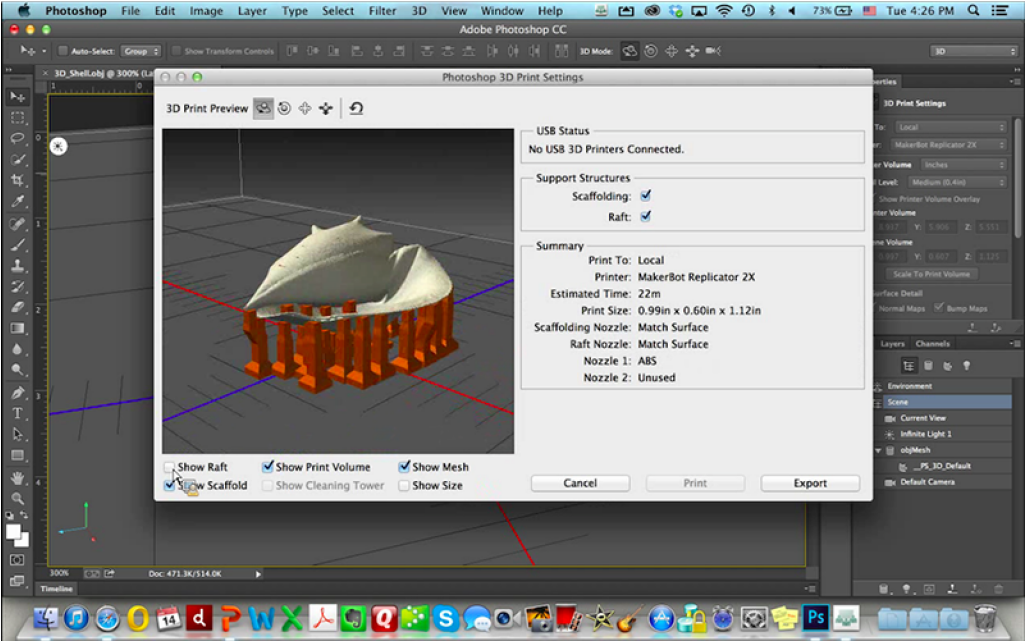Screen dimensions: 1025x641
Task: Open the Medium detail level dropdown
Action: 958,182
